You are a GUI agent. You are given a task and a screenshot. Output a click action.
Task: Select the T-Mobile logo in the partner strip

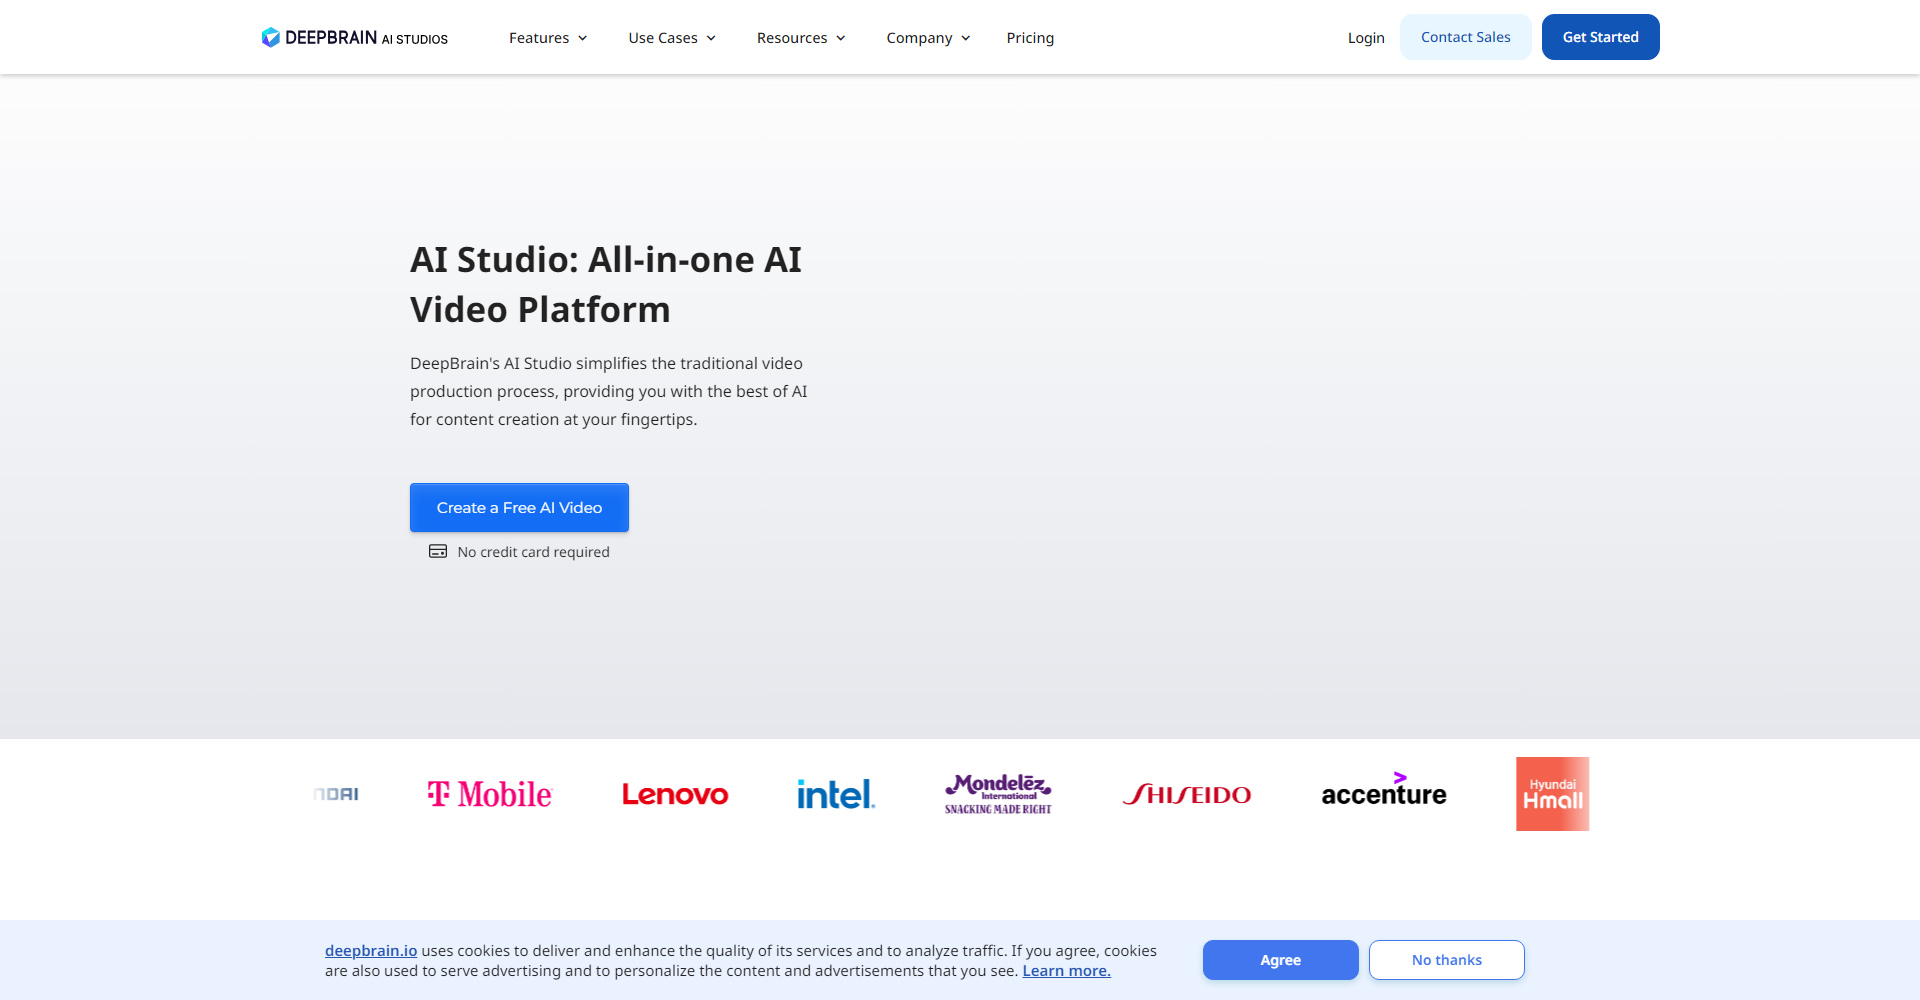tap(488, 794)
